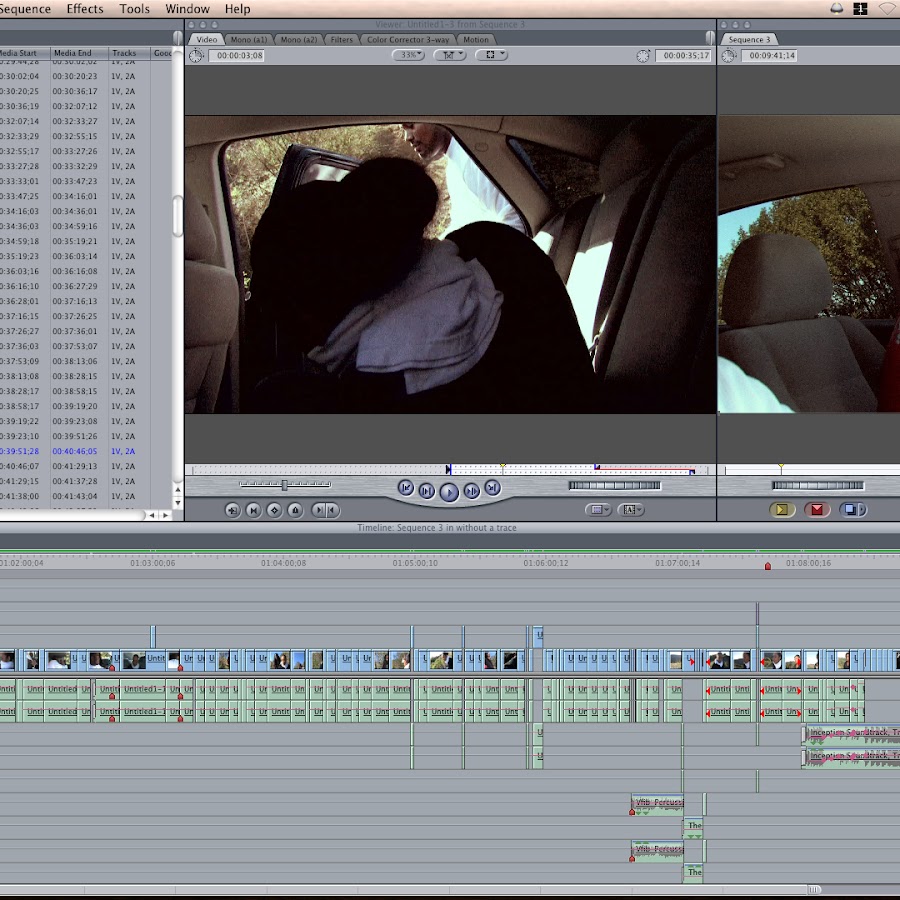Click Browser vertical scrollbar up arrow
The image size is (900, 900).
pyautogui.click(x=178, y=491)
